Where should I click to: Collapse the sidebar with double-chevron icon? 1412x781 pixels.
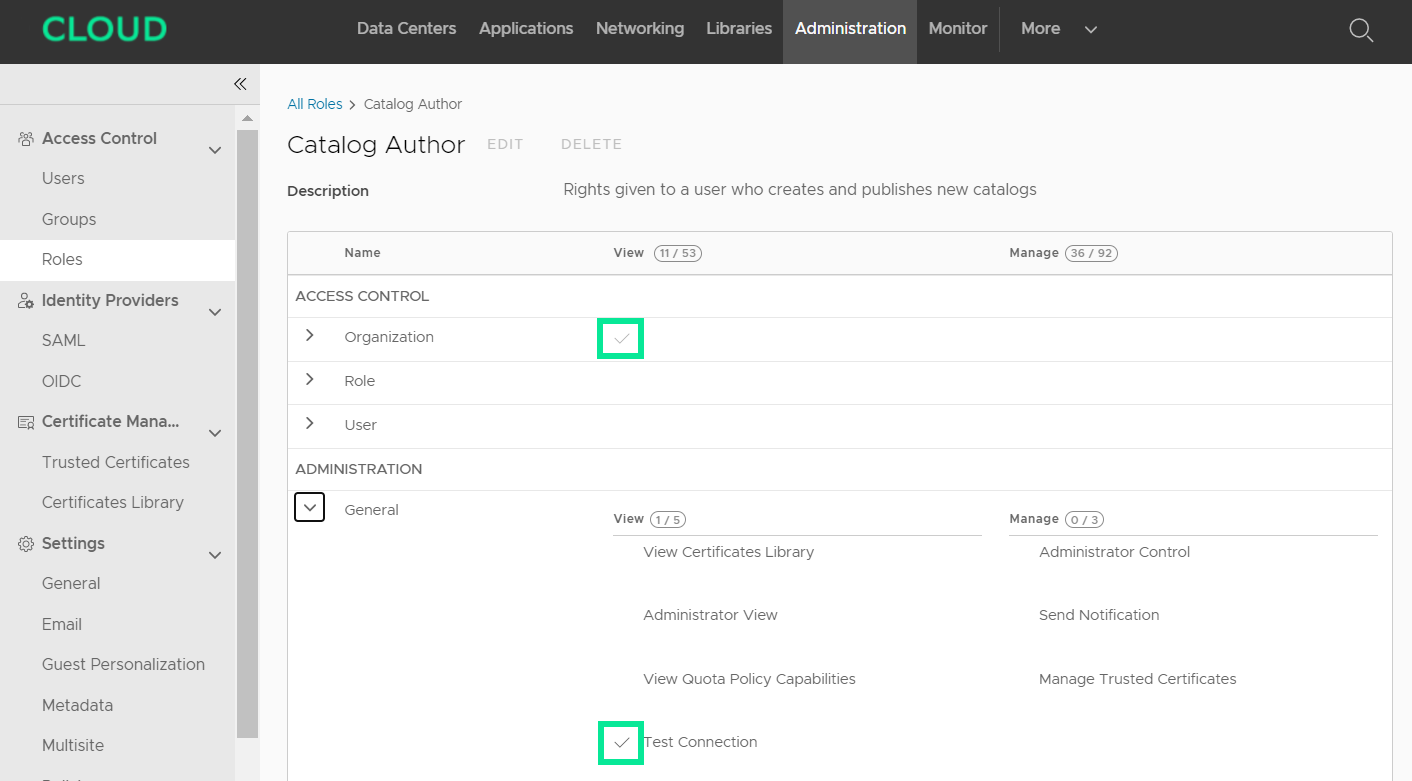point(240,84)
